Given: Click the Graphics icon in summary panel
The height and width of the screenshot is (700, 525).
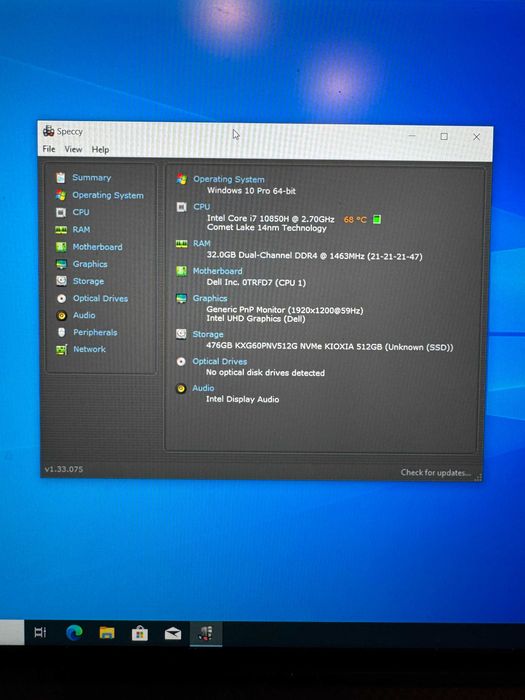Looking at the screenshot, I should click(x=181, y=298).
